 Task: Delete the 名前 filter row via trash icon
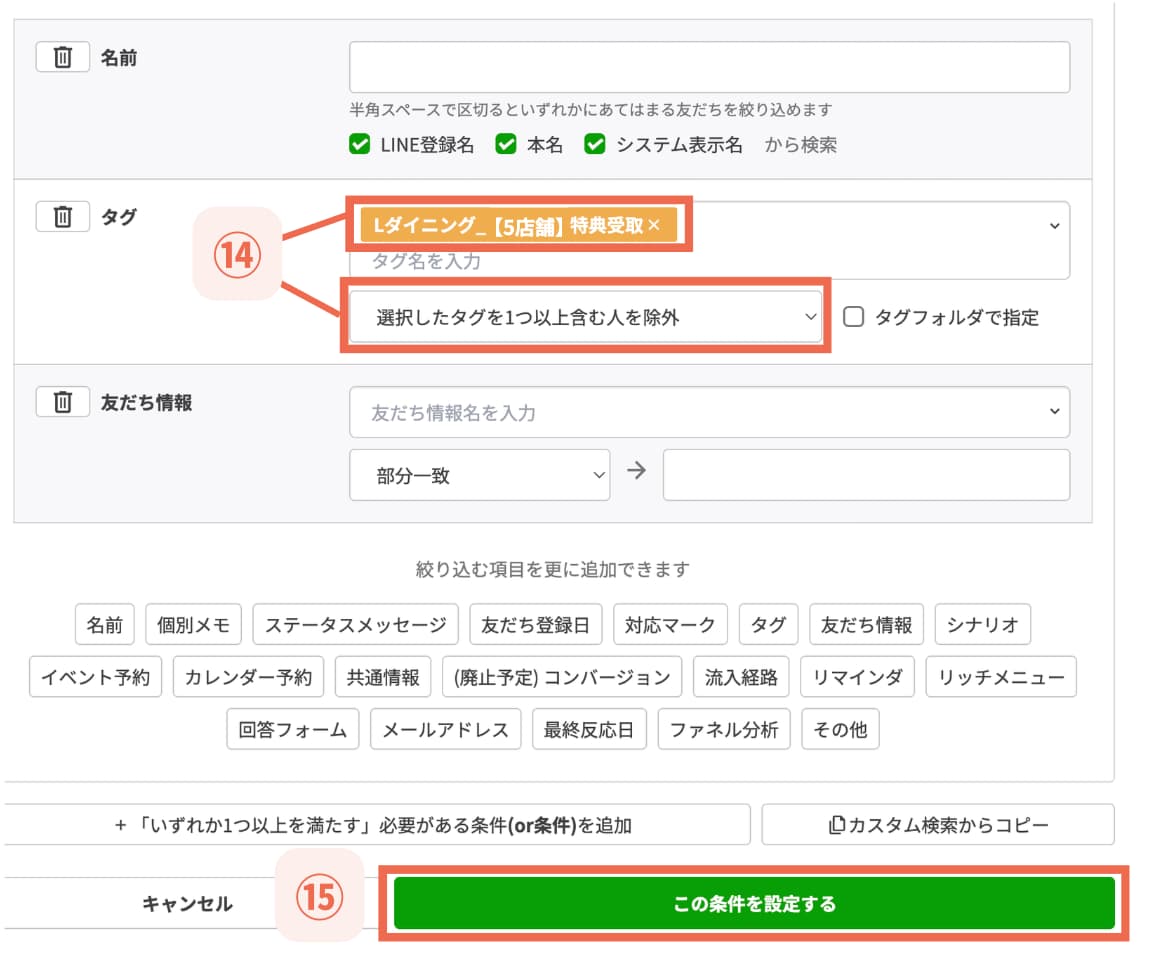[x=62, y=57]
